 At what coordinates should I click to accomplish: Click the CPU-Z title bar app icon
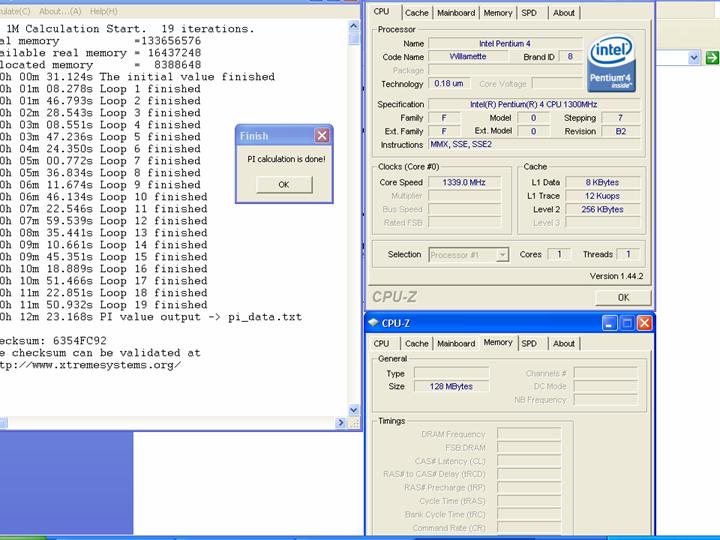point(373,323)
